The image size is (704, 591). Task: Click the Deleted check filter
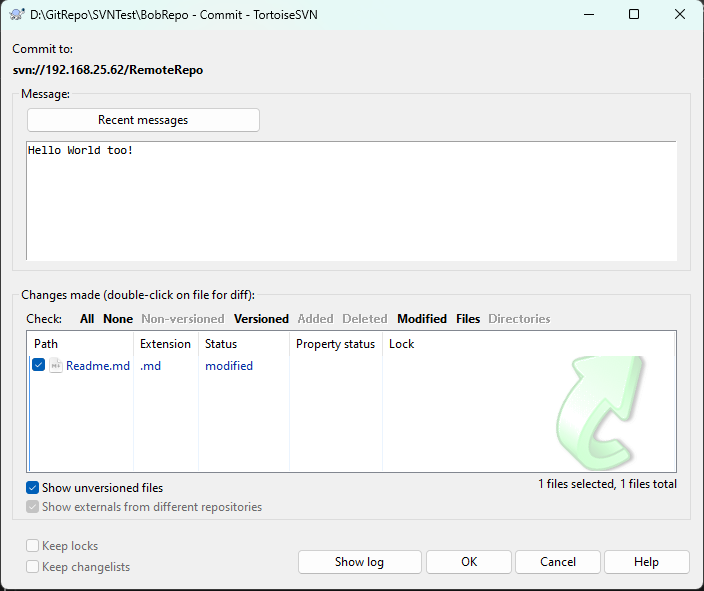(365, 319)
